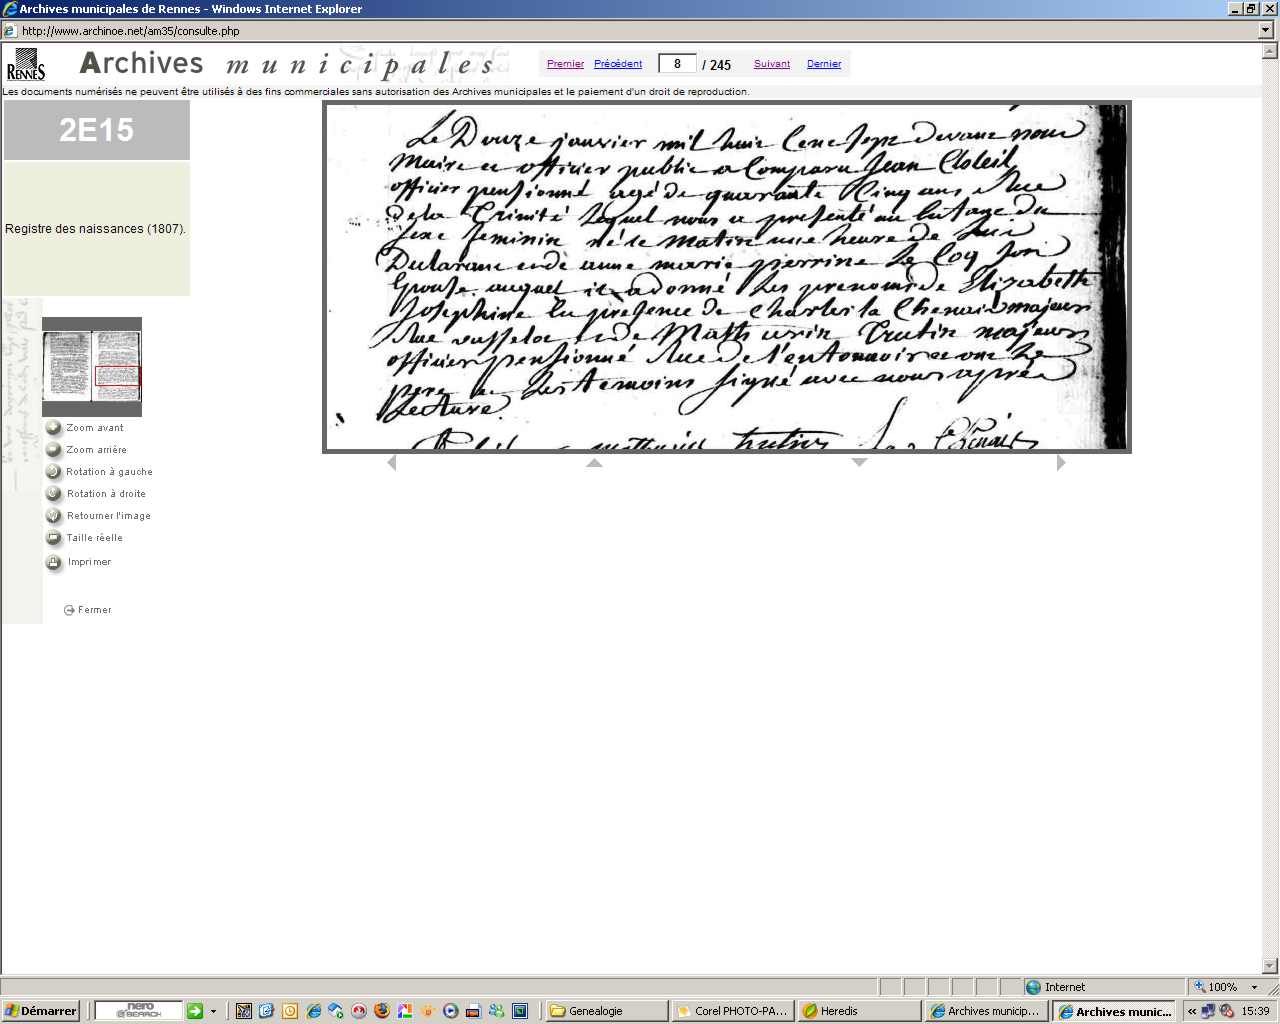This screenshot has width=1280, height=1024.
Task: Print the document with Imprimer icon
Action: coord(54,563)
